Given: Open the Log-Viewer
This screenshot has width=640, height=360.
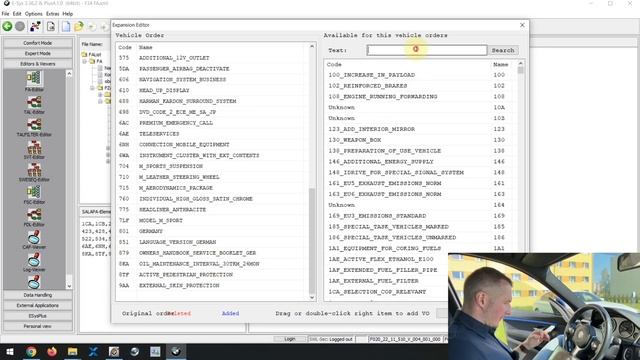Looking at the screenshot, I should (34, 262).
